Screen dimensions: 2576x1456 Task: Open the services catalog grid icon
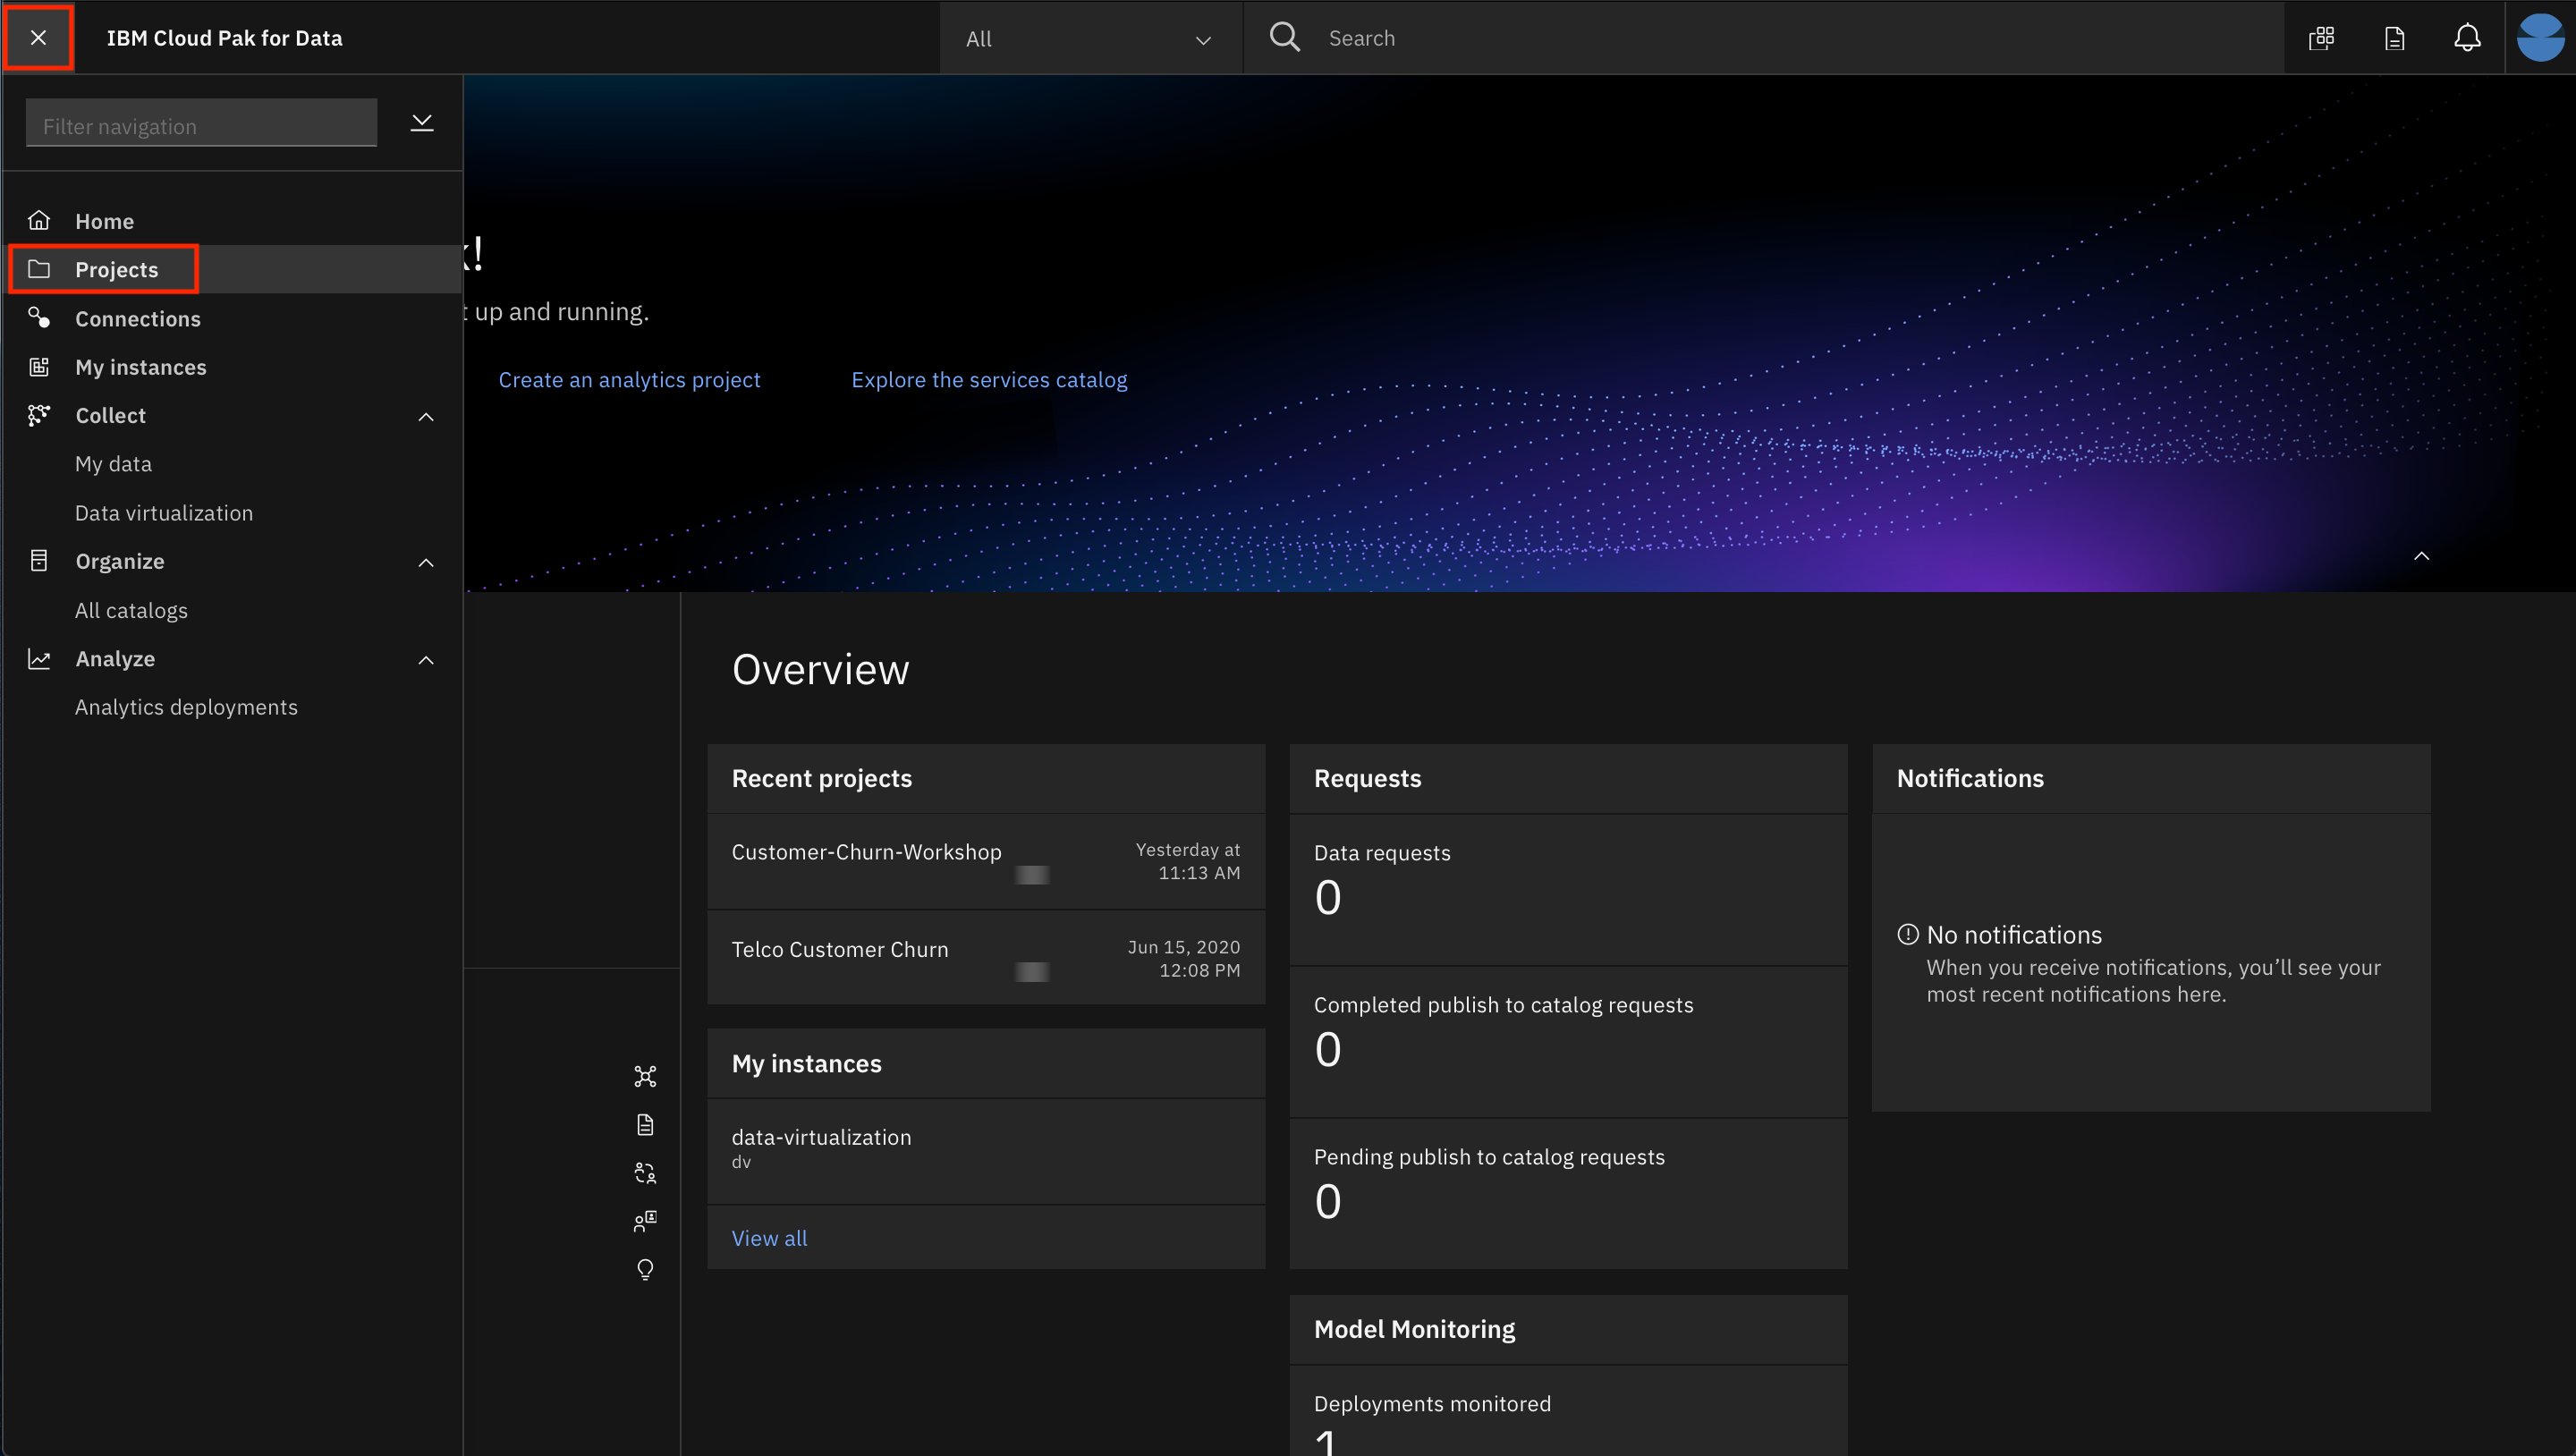pyautogui.click(x=2321, y=38)
